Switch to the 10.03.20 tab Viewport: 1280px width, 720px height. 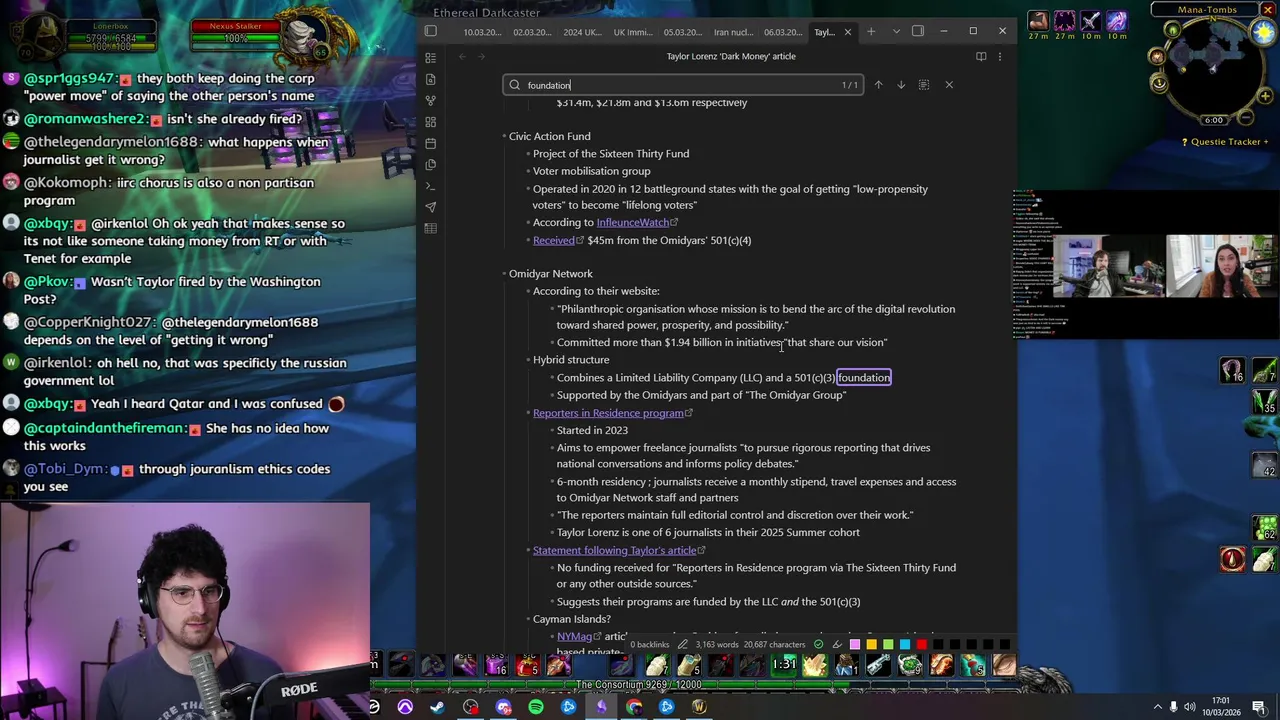(482, 32)
